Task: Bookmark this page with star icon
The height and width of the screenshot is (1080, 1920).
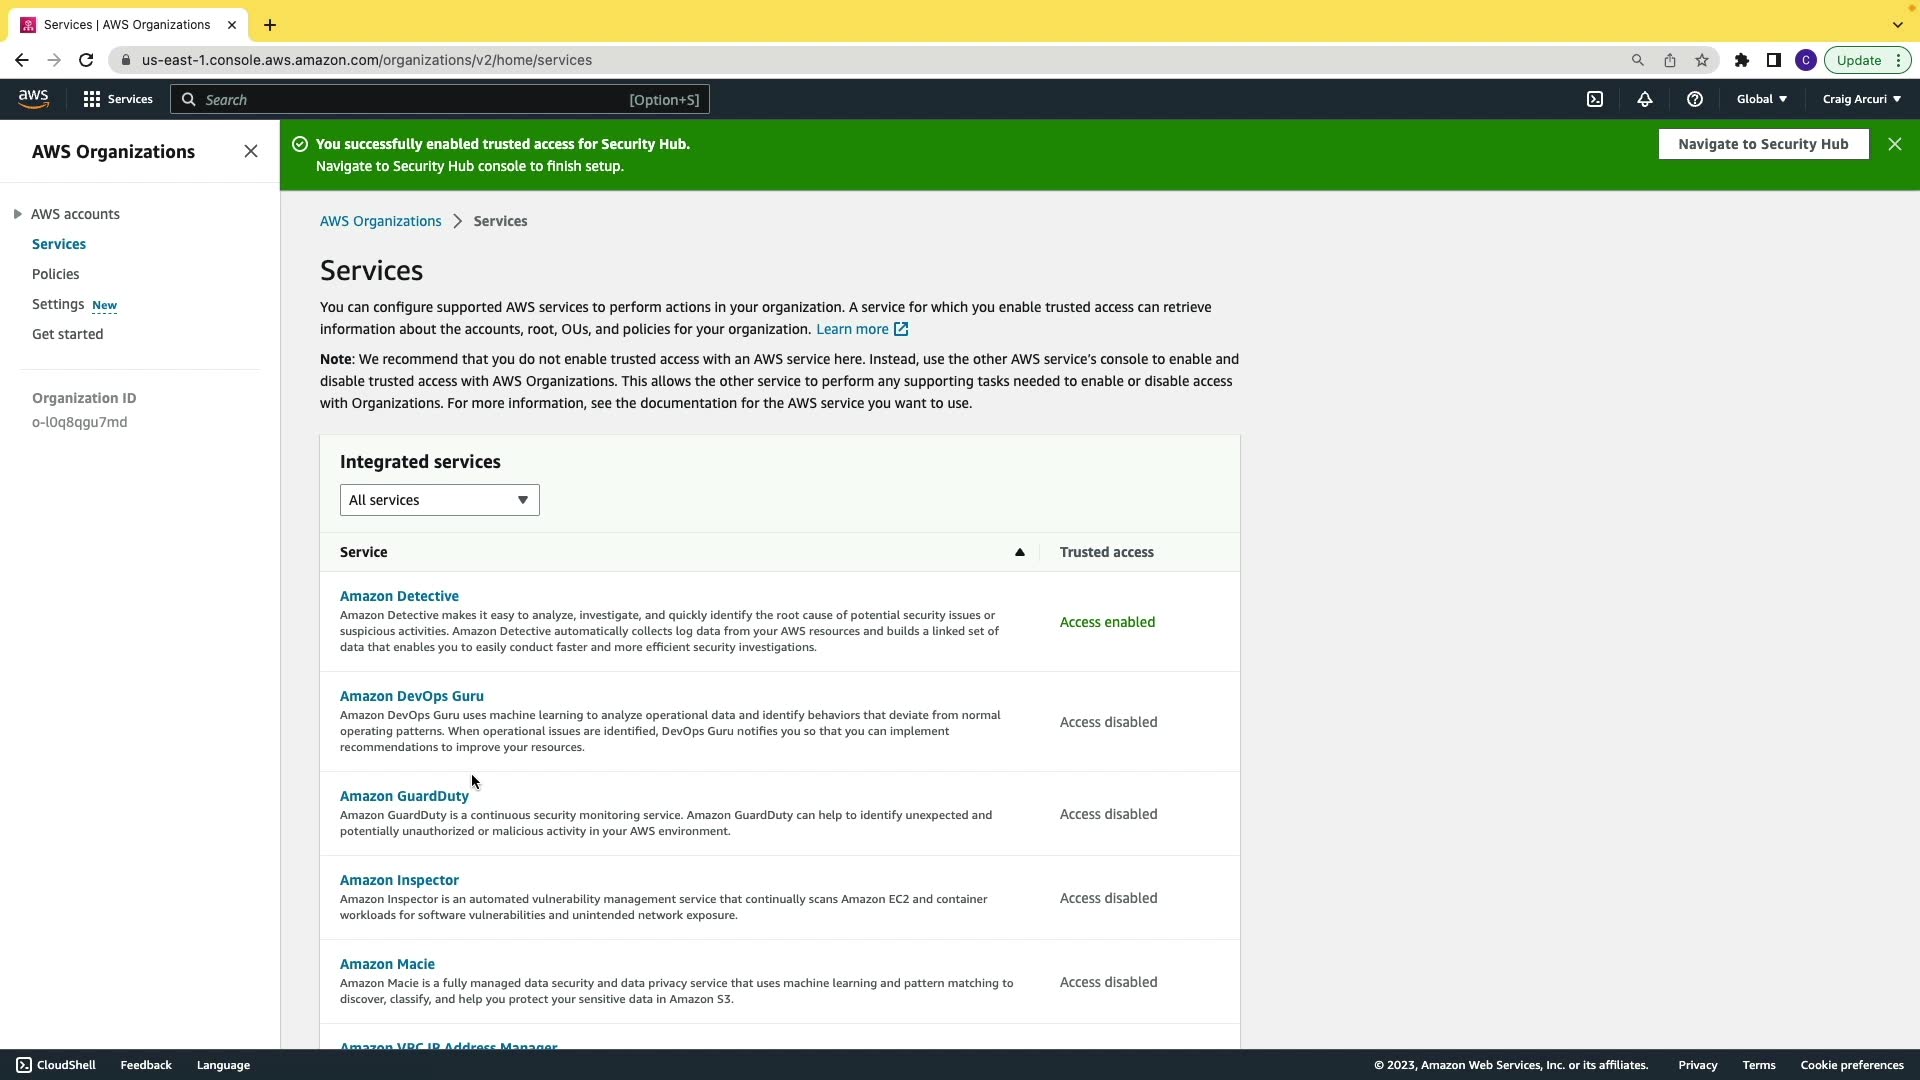Action: tap(1702, 60)
